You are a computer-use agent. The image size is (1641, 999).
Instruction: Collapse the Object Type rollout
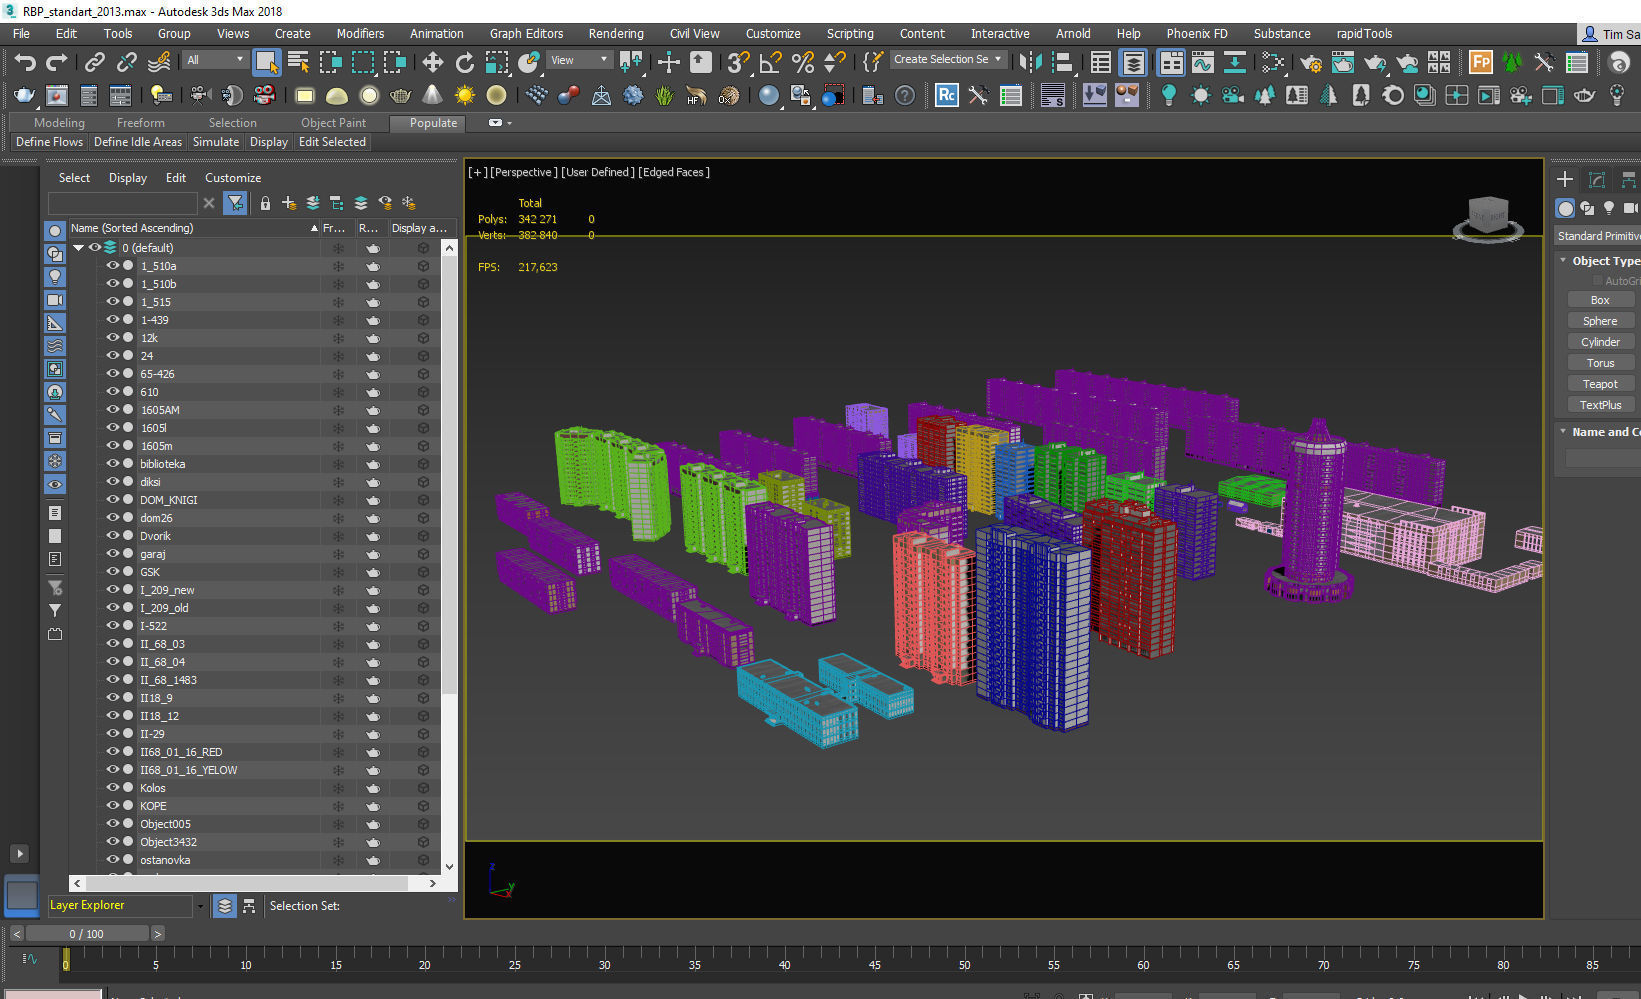[1563, 261]
